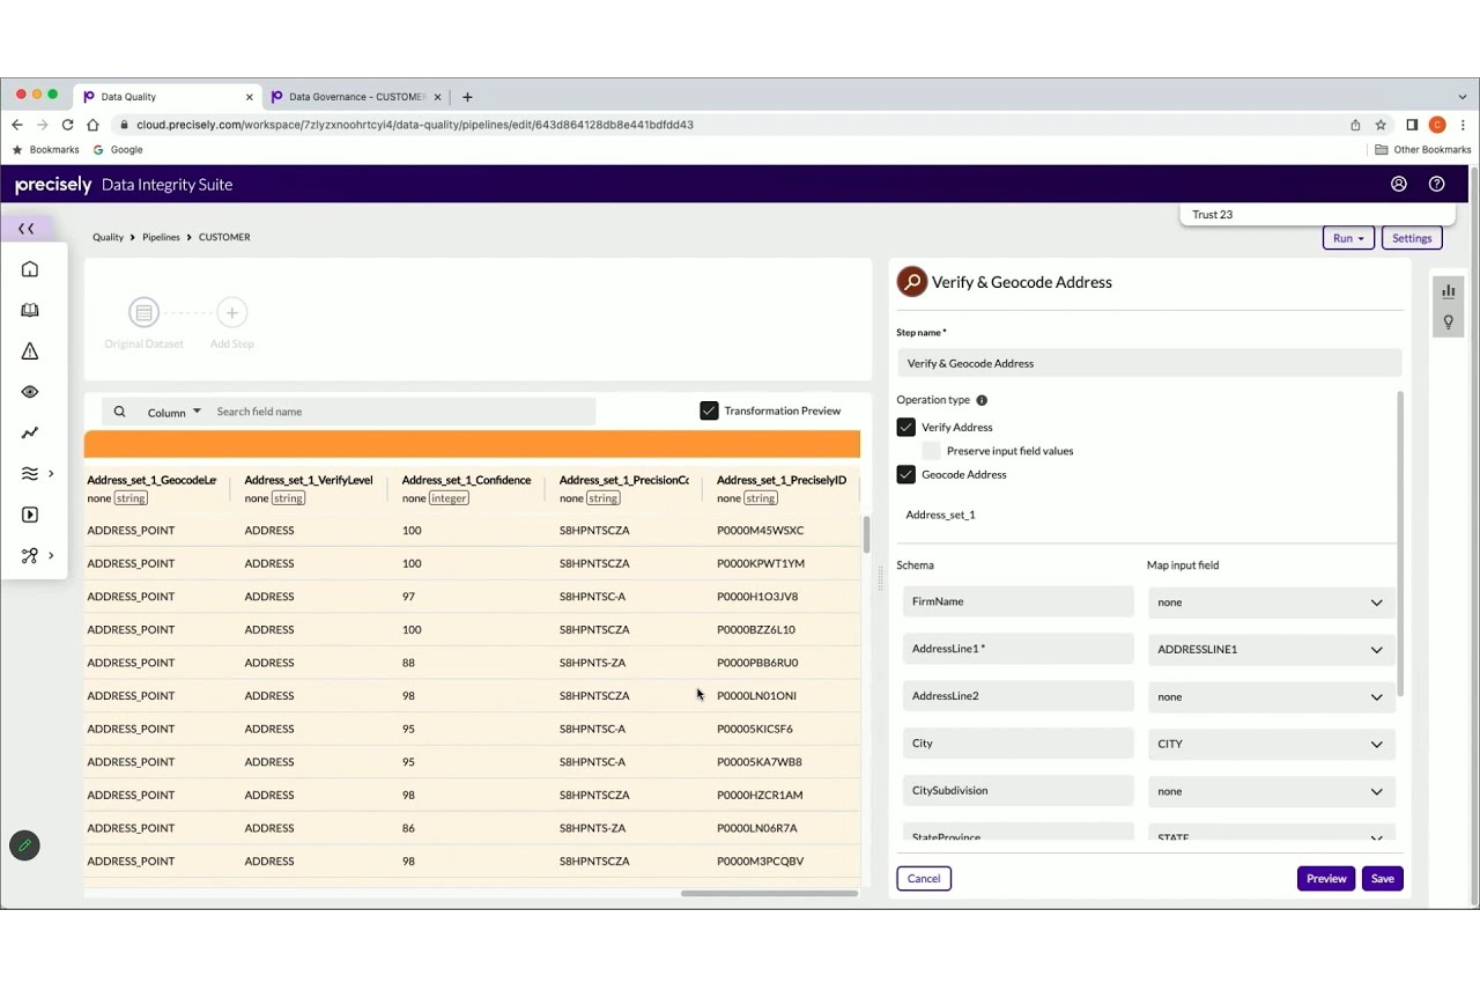Click the horizontal scrollbar under the data table
The image size is (1480, 987).
pyautogui.click(x=769, y=893)
